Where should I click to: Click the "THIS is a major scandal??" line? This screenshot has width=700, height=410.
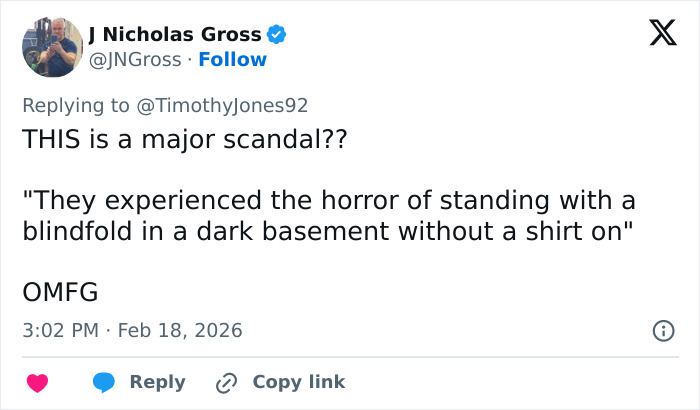pyautogui.click(x=184, y=138)
